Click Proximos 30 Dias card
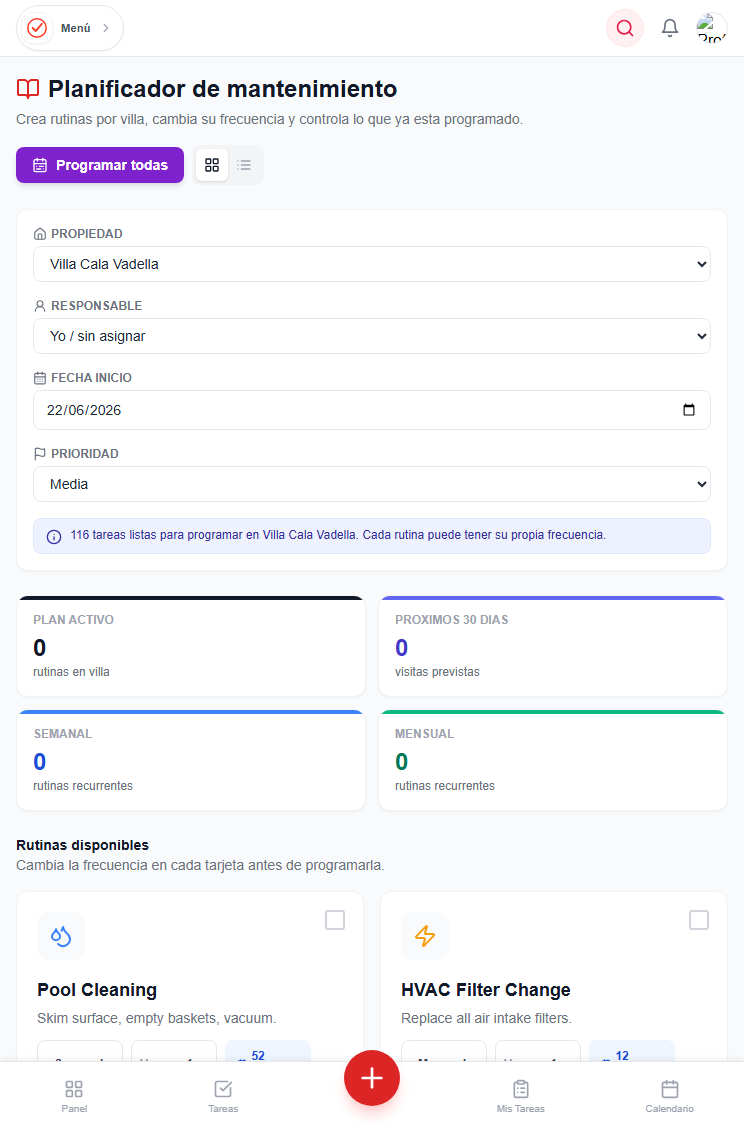The height and width of the screenshot is (1133, 744). click(553, 646)
